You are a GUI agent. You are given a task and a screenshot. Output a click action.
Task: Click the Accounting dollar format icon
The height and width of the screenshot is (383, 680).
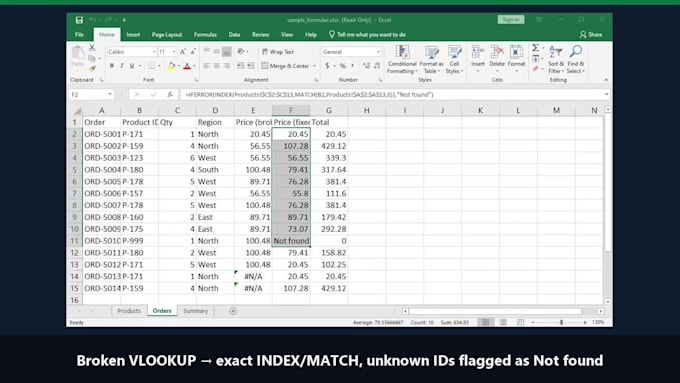(x=327, y=66)
